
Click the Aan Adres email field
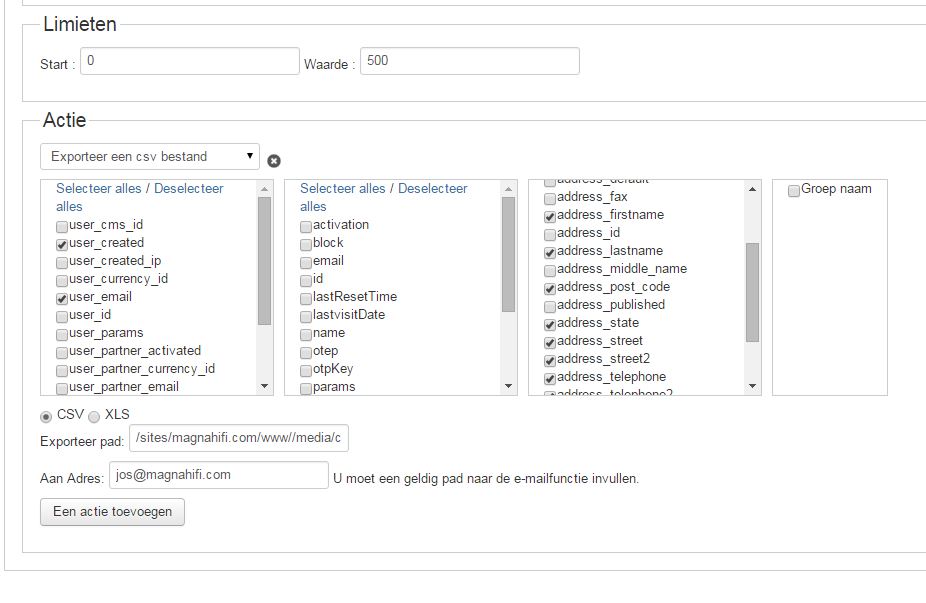pos(219,475)
